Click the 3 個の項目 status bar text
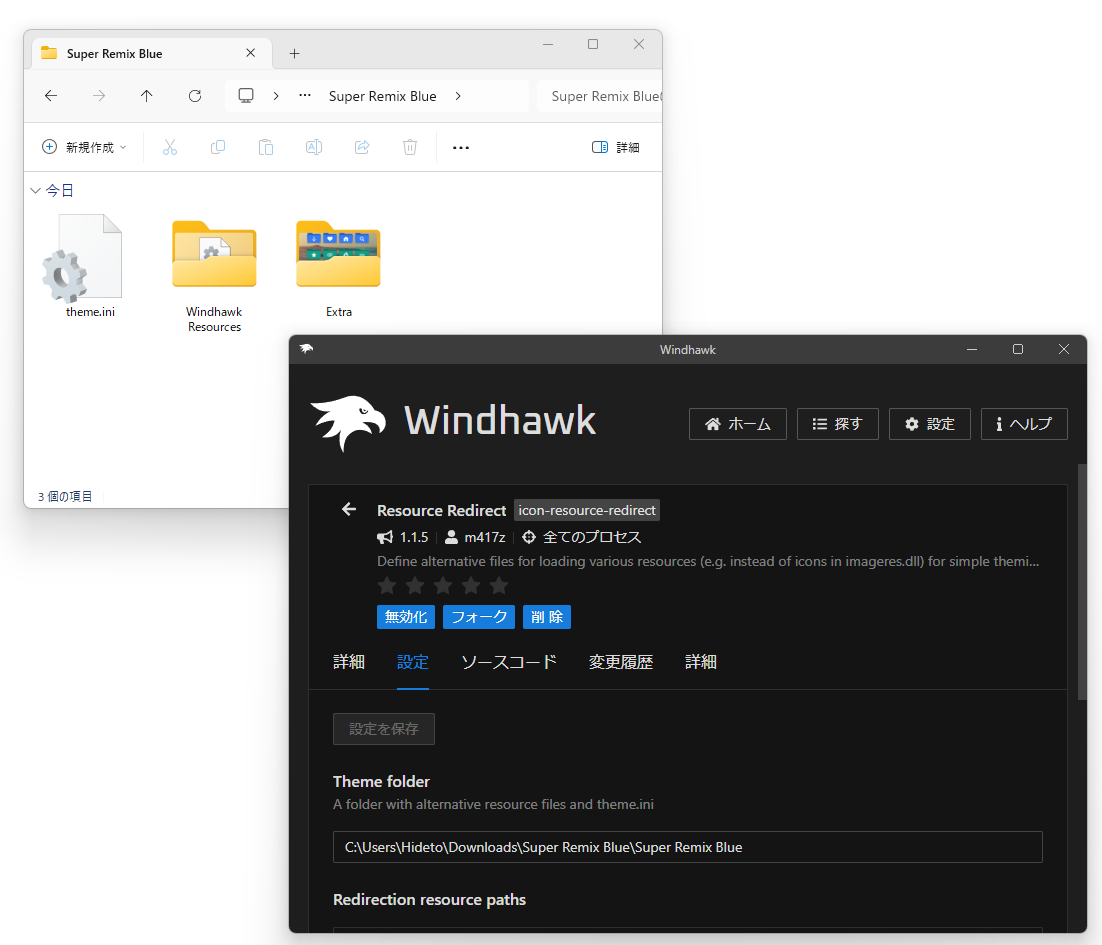The height and width of the screenshot is (945, 1102). coord(65,496)
